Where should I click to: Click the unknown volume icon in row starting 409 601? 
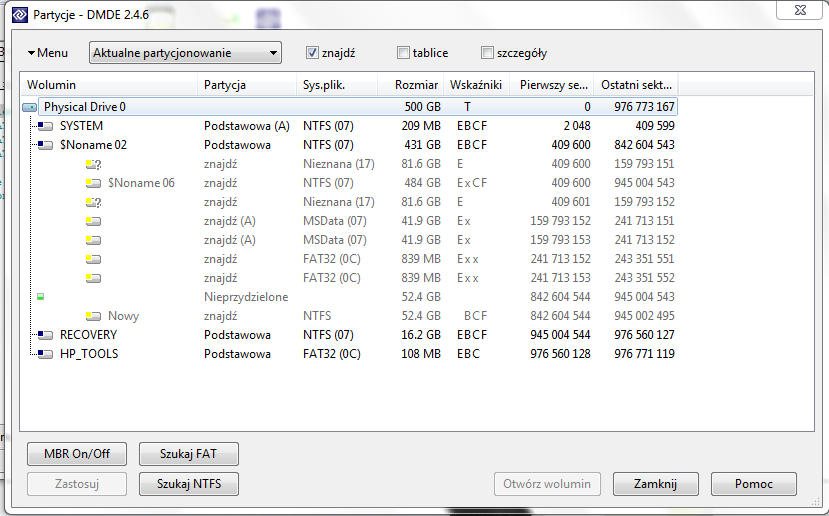(x=93, y=202)
